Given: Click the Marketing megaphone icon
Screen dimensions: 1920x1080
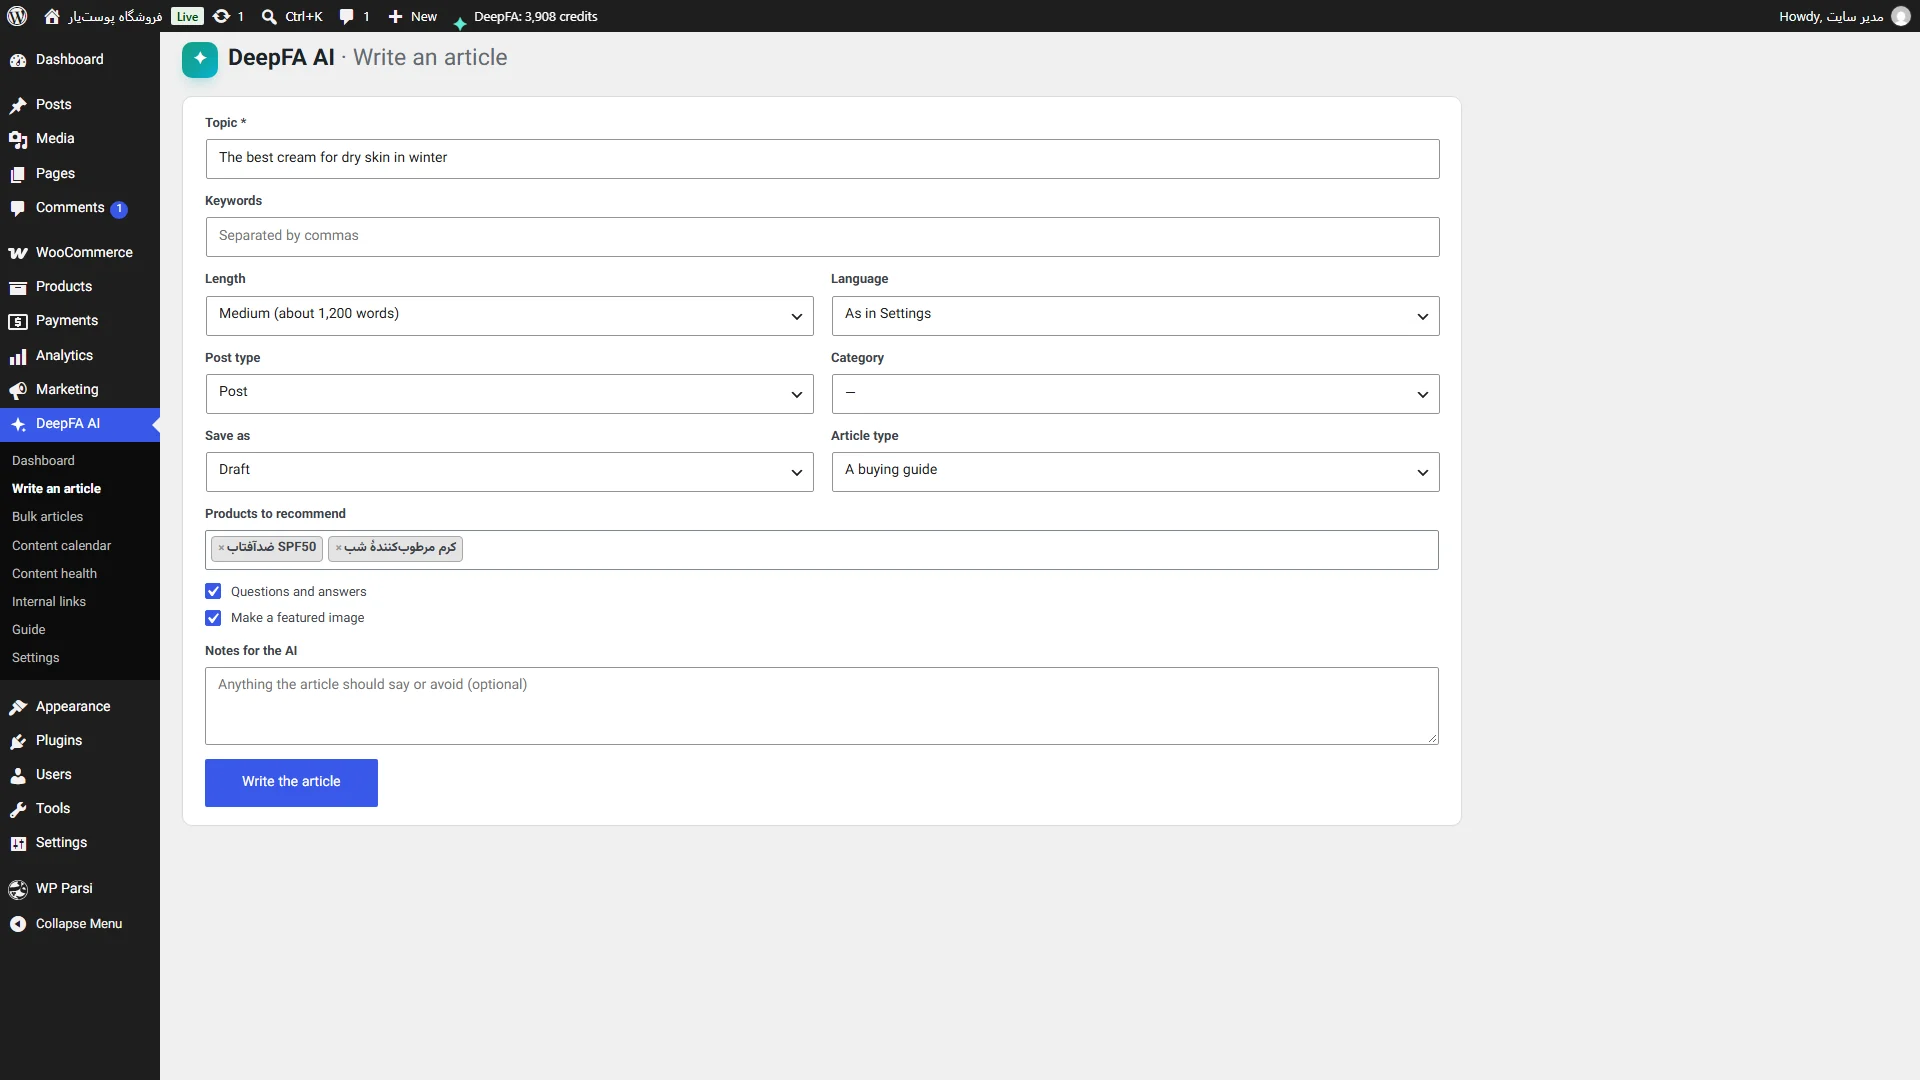Looking at the screenshot, I should [x=18, y=390].
